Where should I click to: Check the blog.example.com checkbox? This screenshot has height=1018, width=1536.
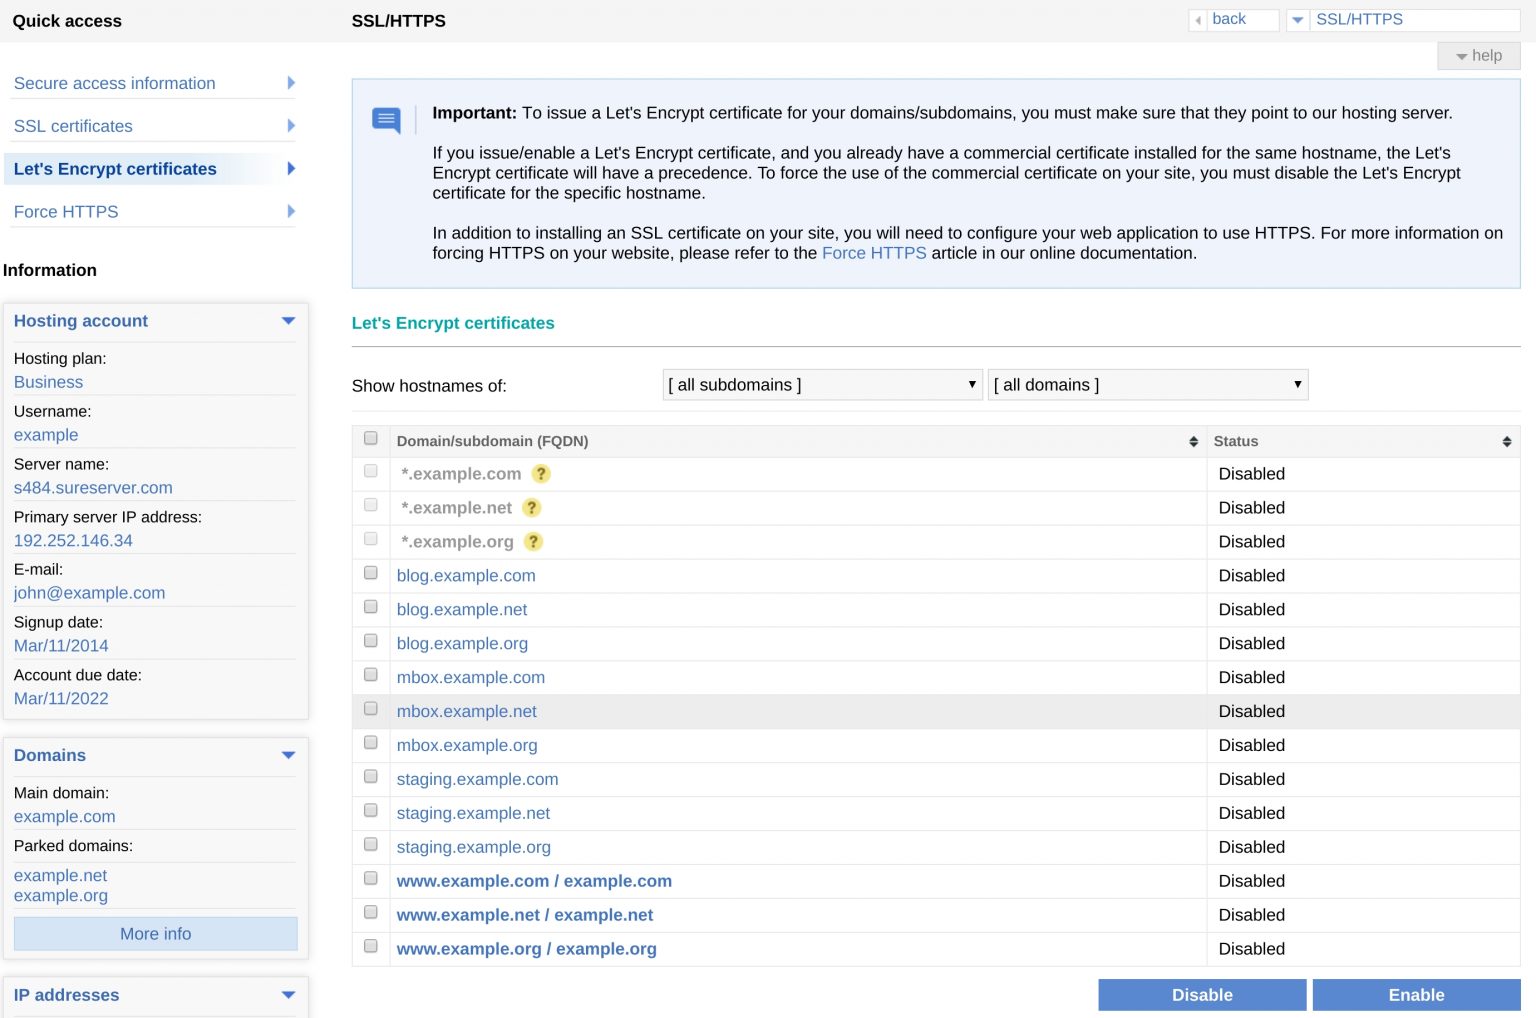pyautogui.click(x=371, y=573)
